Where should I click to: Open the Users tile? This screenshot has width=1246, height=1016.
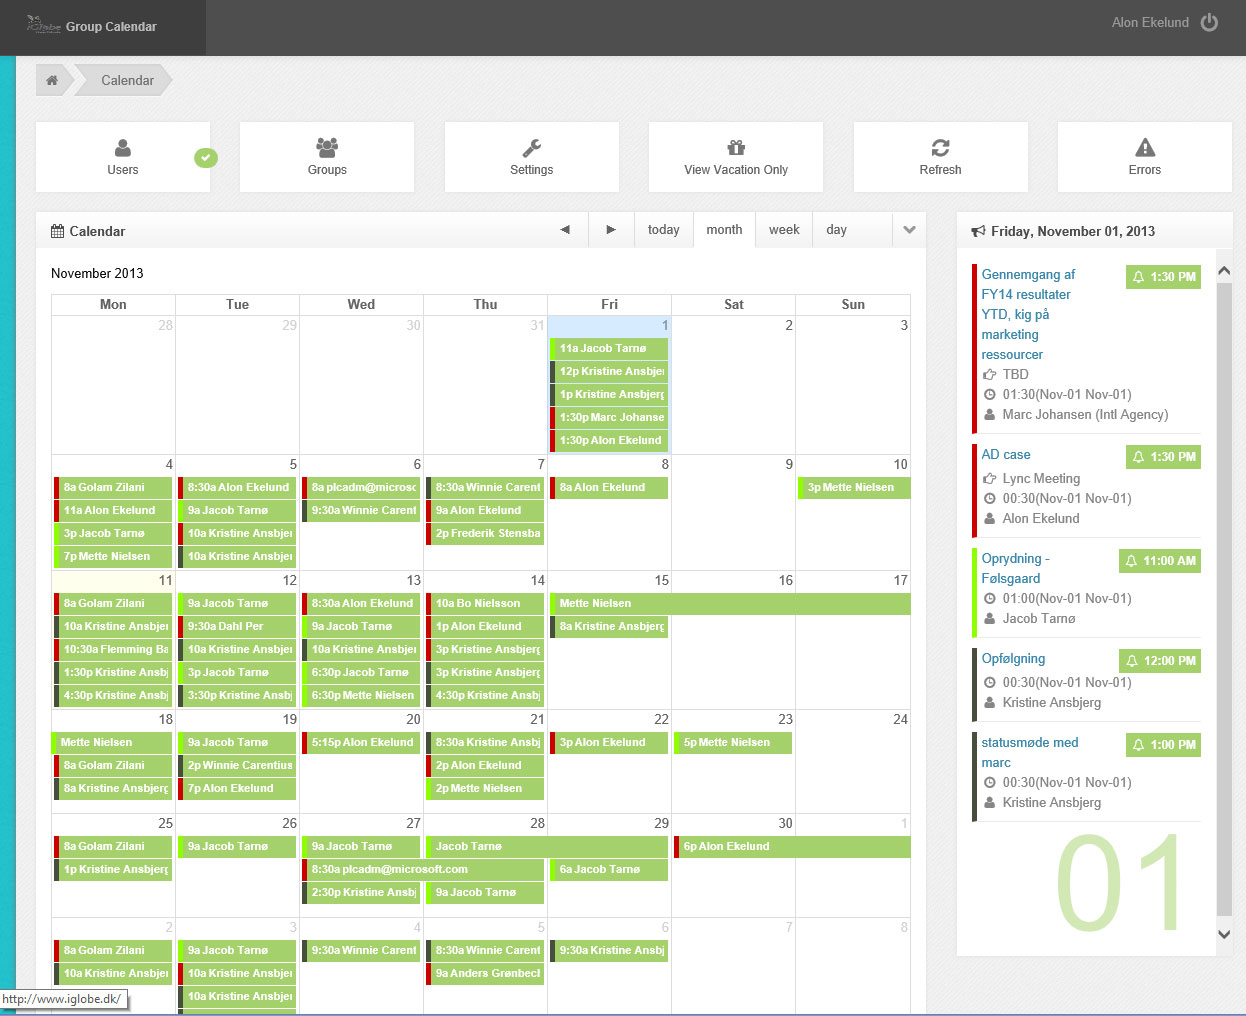coord(122,157)
